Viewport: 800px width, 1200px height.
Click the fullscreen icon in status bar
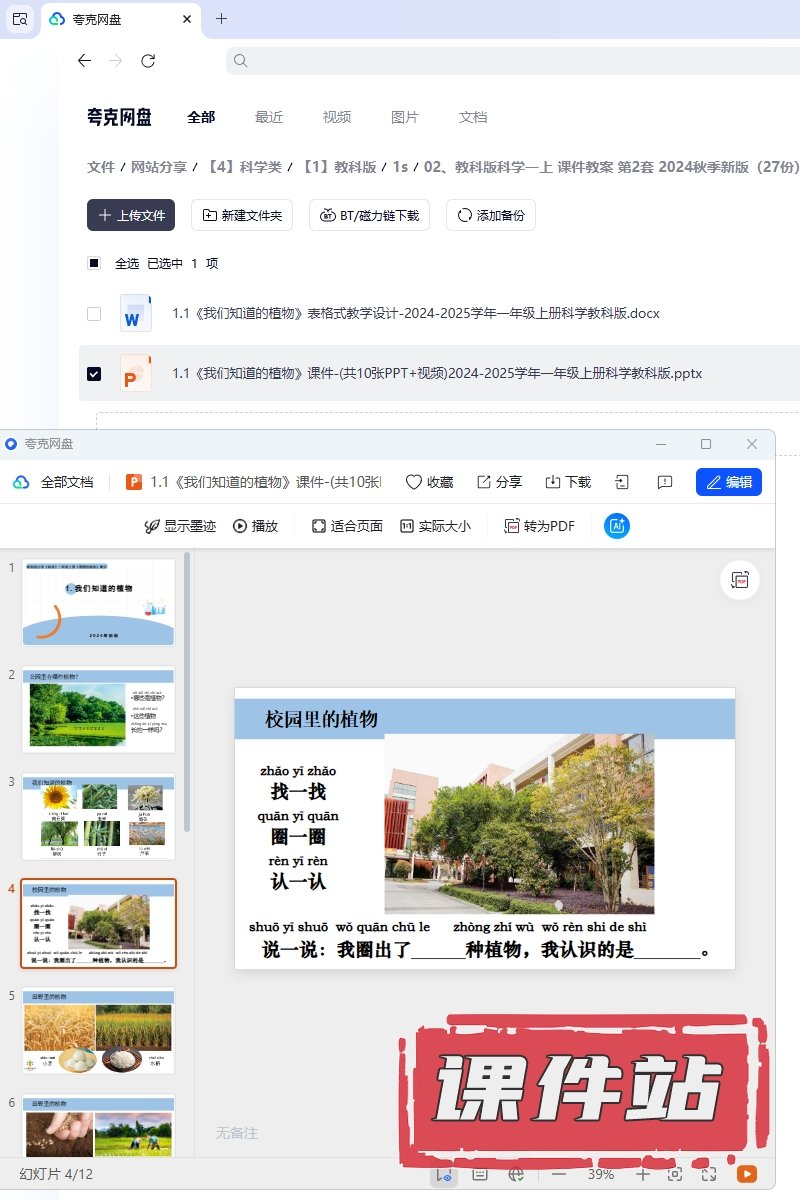[709, 1174]
